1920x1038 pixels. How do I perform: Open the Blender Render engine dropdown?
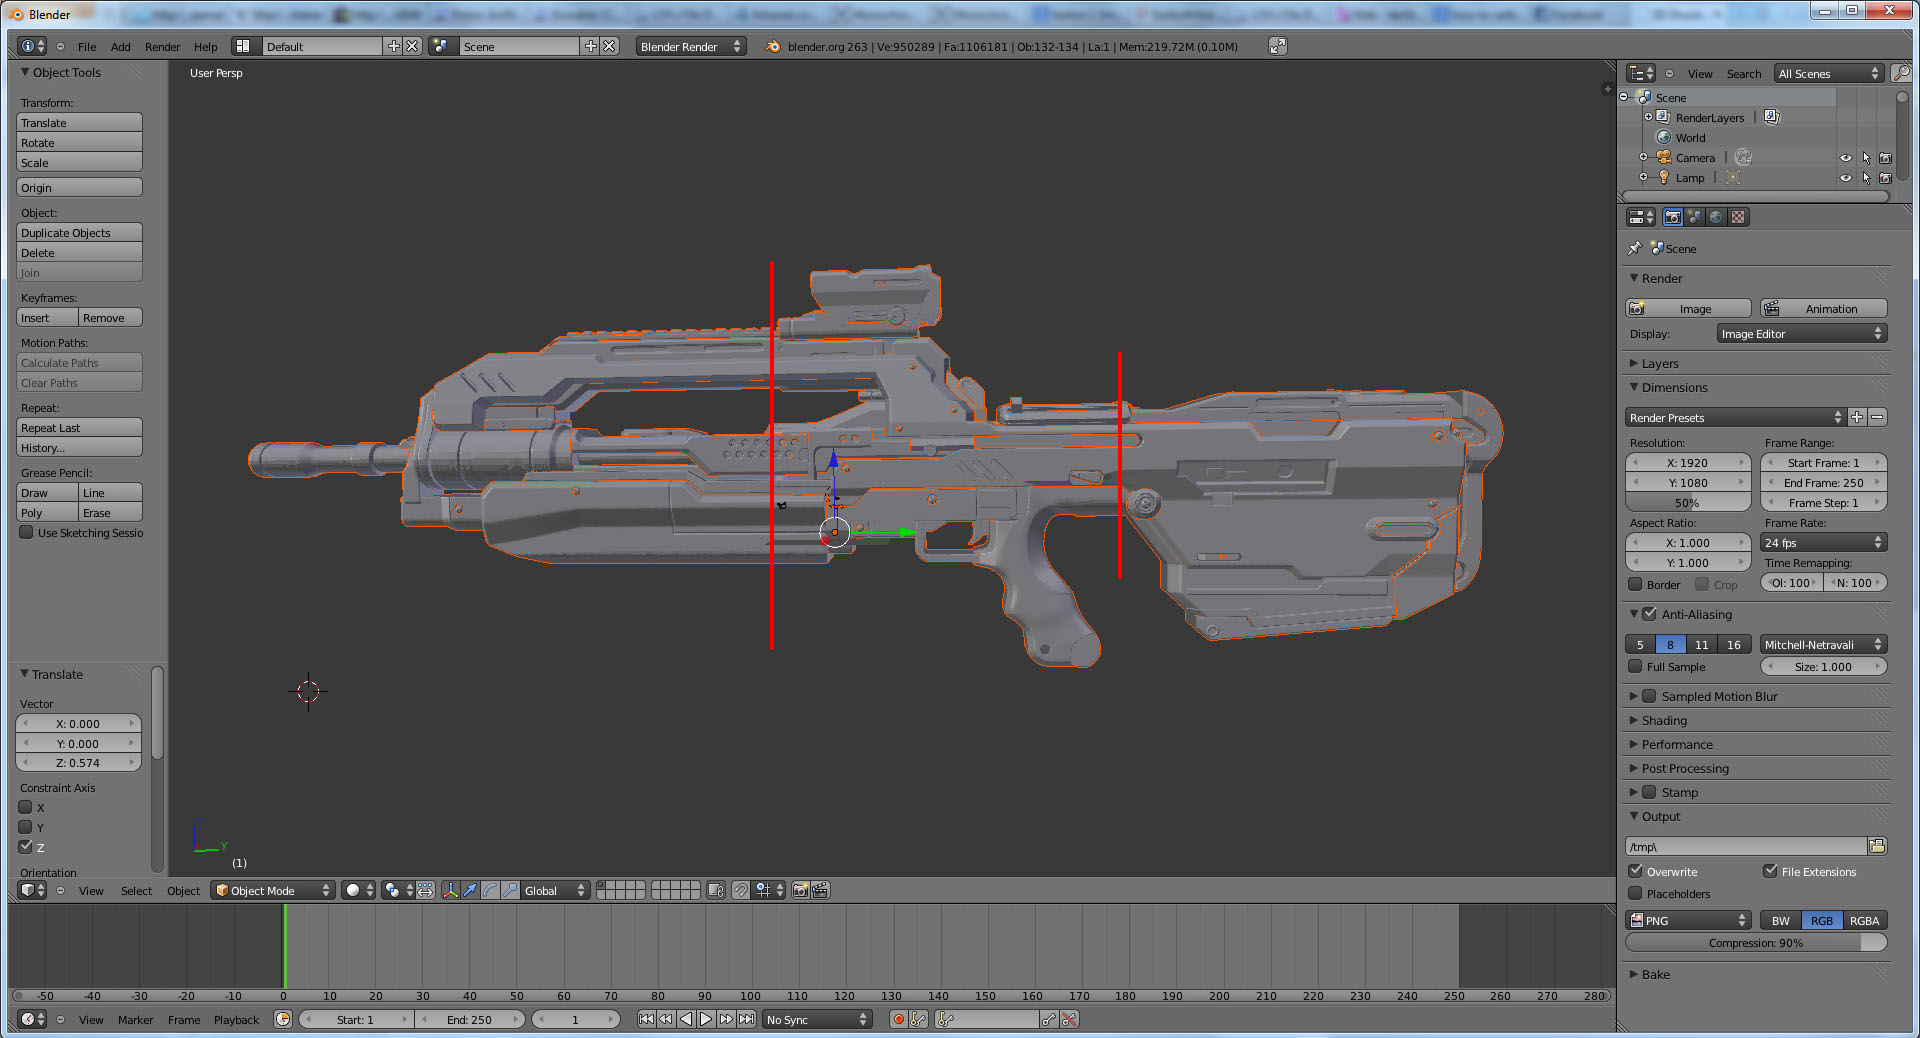click(x=690, y=46)
